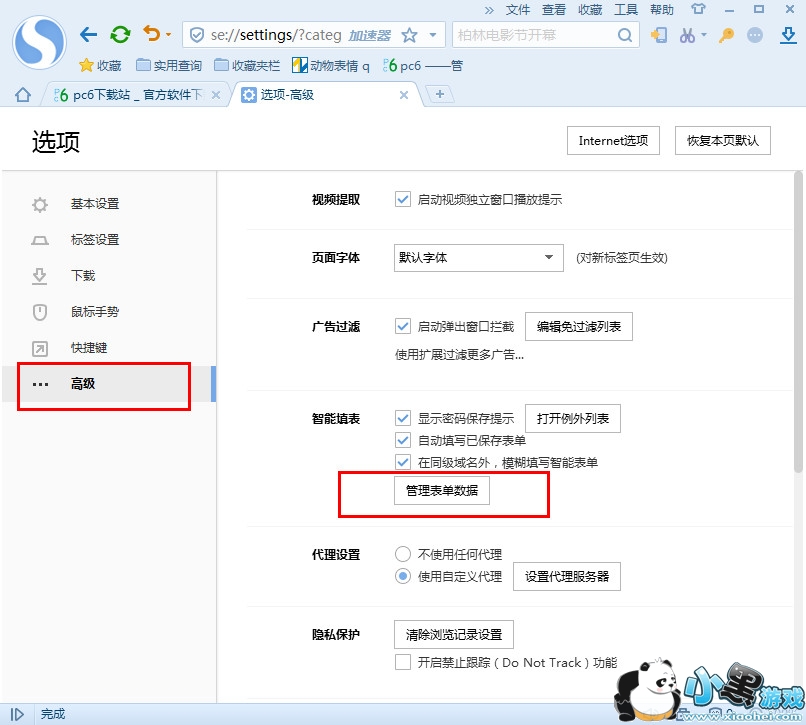806x725 pixels.
Task: Select the 不使用任何代理 radio button
Action: [x=402, y=554]
